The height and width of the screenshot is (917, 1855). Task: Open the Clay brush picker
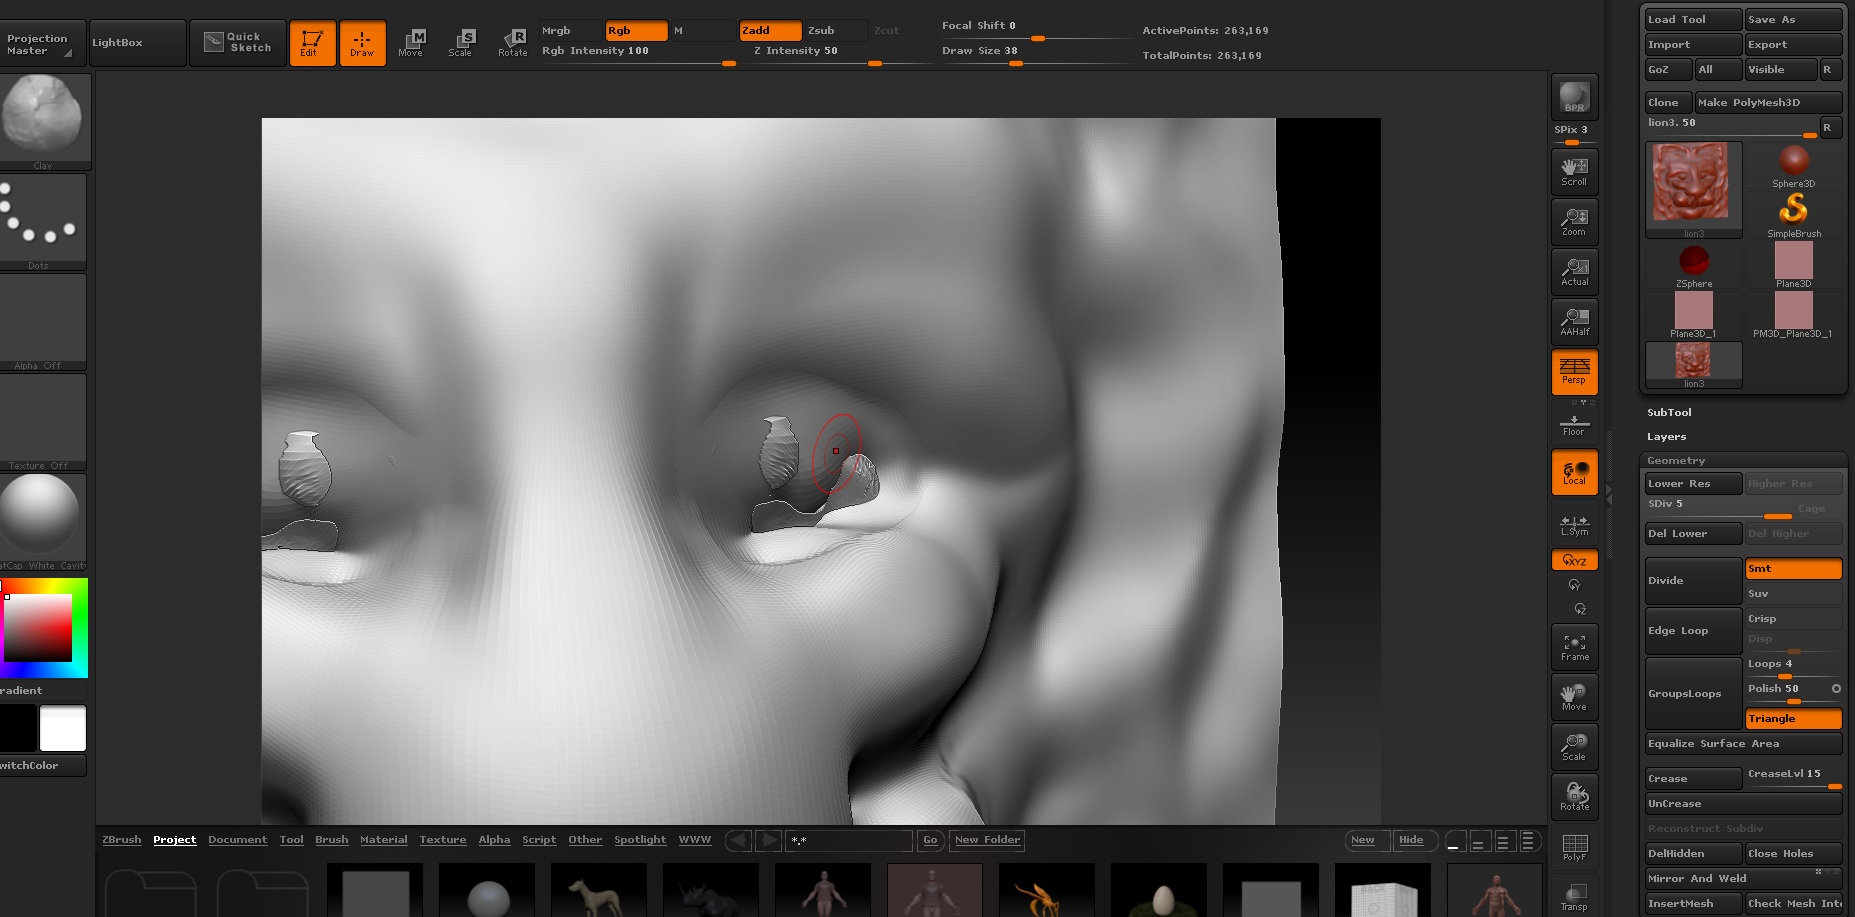coord(43,122)
